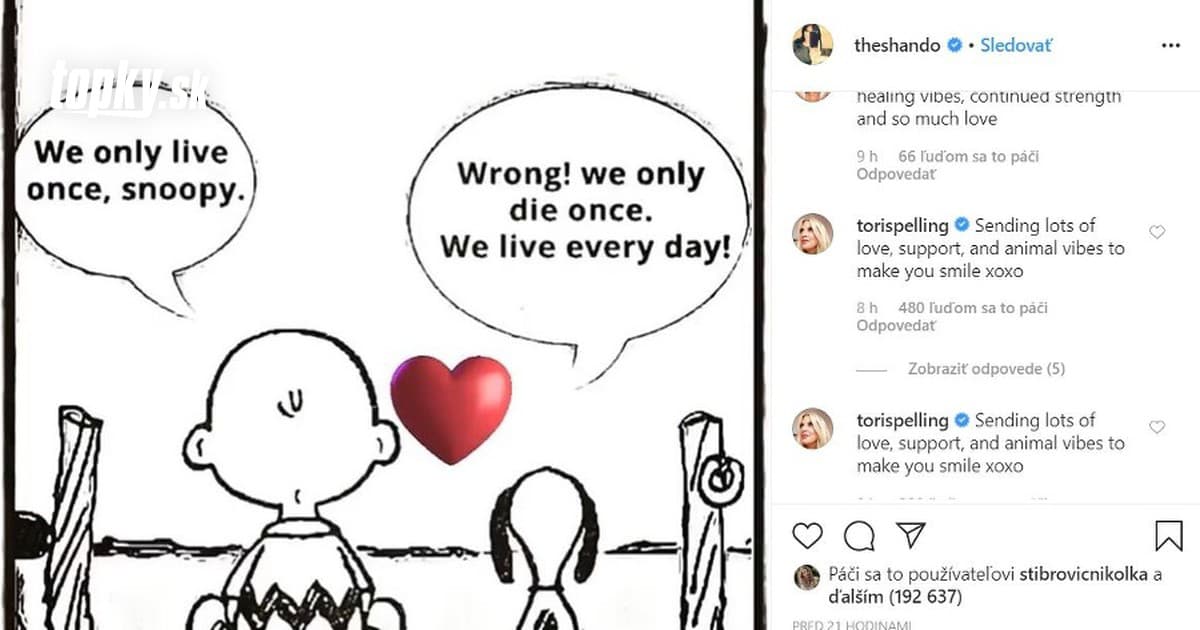Open the comment speech bubble icon

click(859, 536)
